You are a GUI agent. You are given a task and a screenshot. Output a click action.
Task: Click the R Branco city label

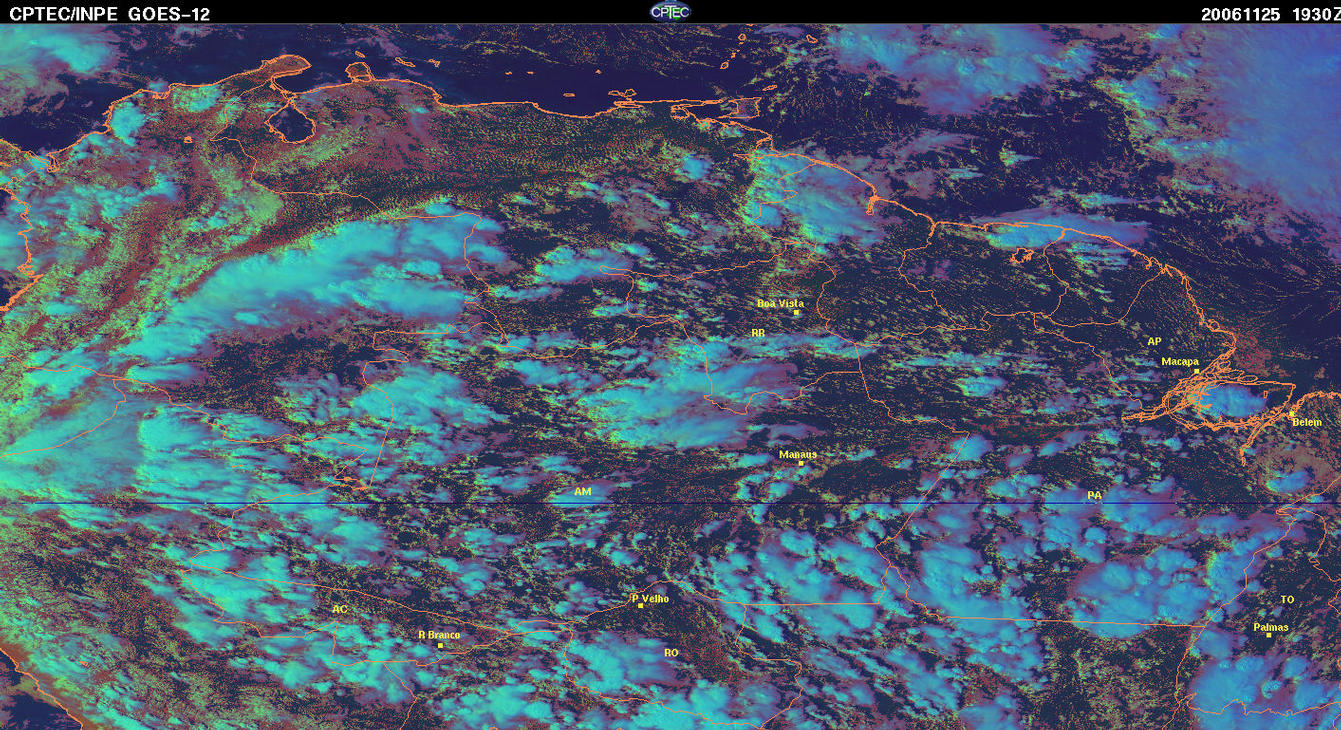[438, 635]
